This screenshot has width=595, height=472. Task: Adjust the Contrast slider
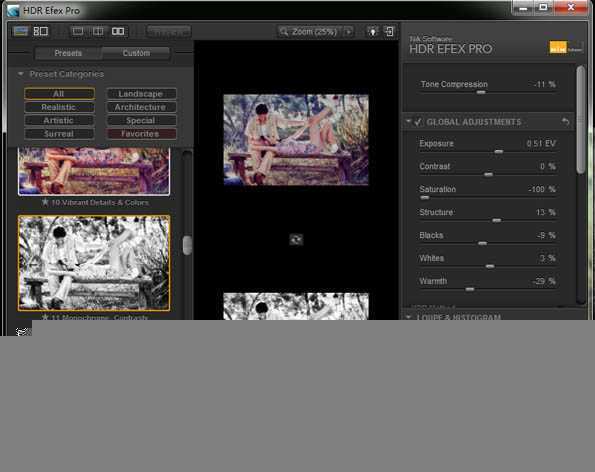[x=488, y=175]
